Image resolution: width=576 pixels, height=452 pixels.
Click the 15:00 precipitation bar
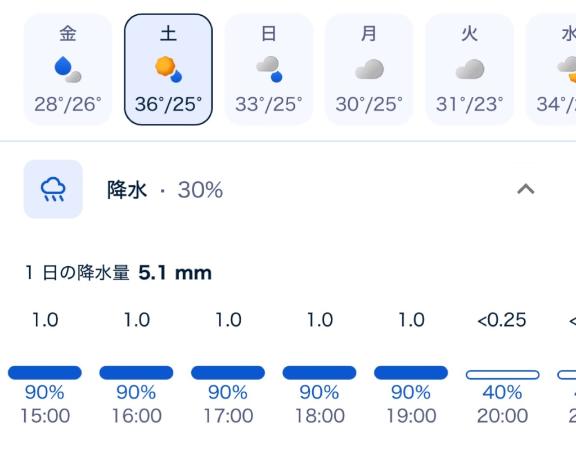pyautogui.click(x=45, y=373)
